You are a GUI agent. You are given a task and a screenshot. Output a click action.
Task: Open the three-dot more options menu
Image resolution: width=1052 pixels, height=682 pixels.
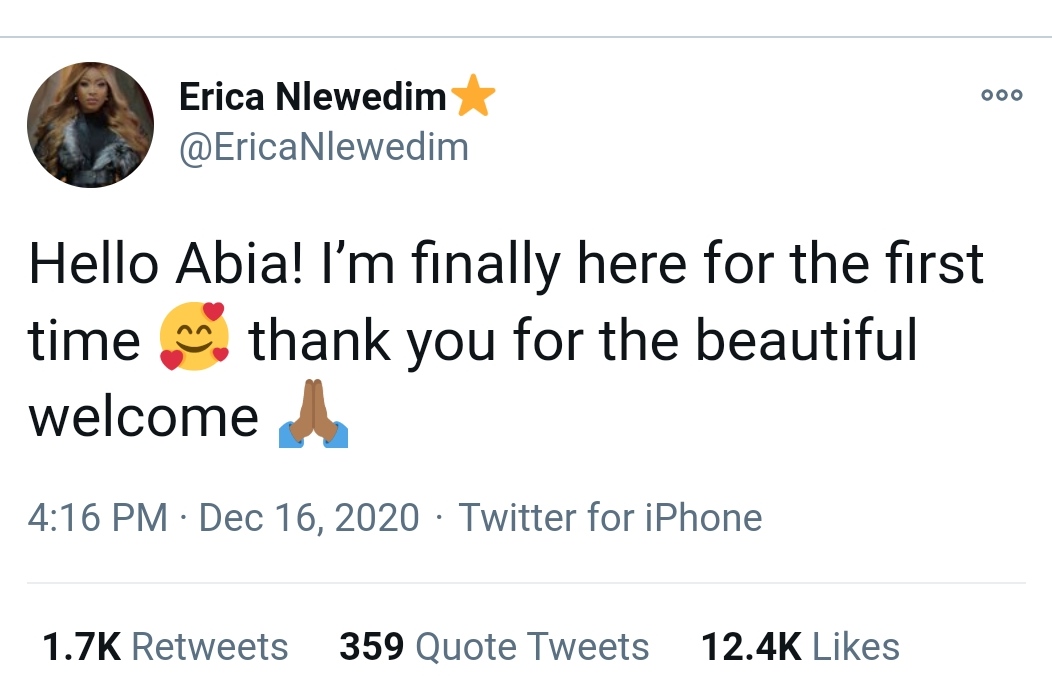(x=1001, y=96)
